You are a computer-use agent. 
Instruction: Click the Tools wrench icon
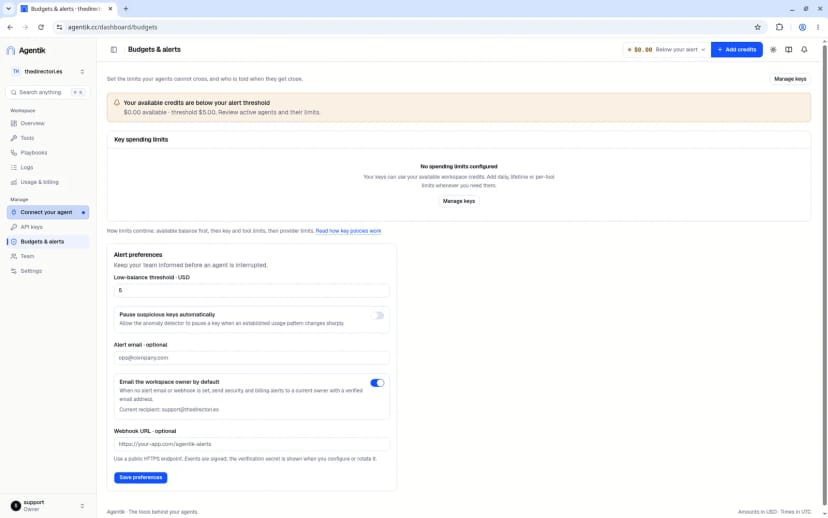pyautogui.click(x=14, y=138)
